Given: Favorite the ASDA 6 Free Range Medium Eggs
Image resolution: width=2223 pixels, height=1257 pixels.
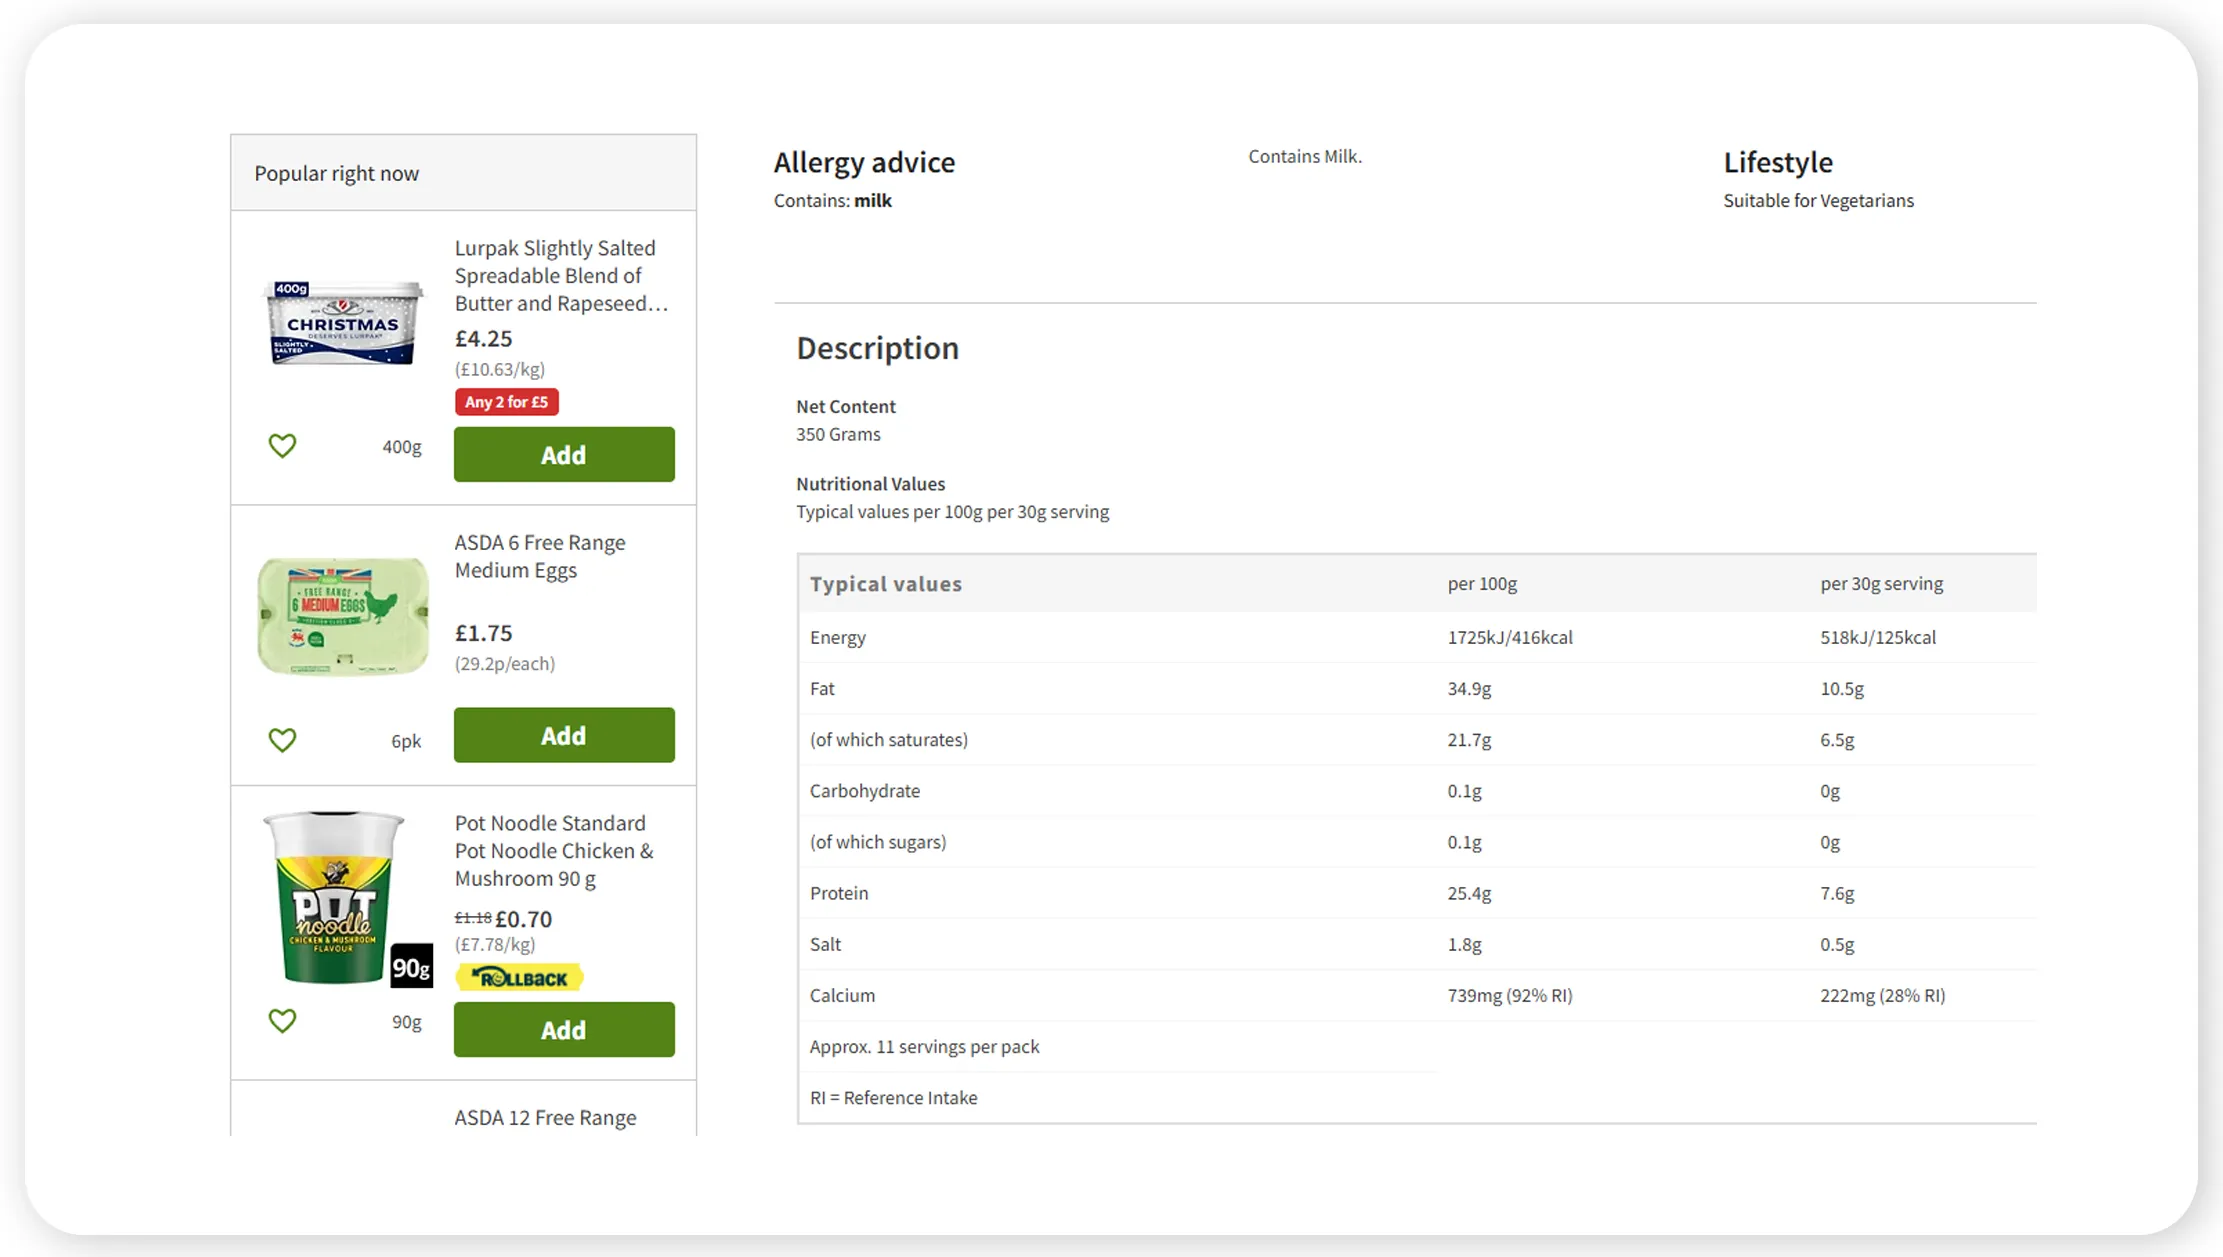Looking at the screenshot, I should 282,740.
